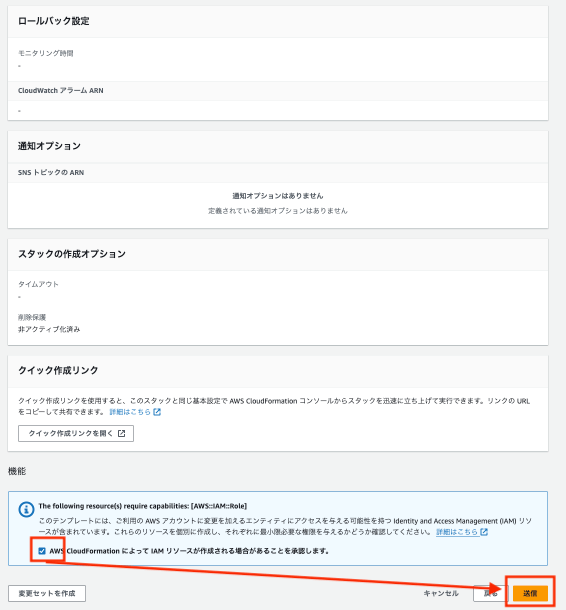Check the IAM resource acknowledgment checkbox
566x610 pixels.
42,551
